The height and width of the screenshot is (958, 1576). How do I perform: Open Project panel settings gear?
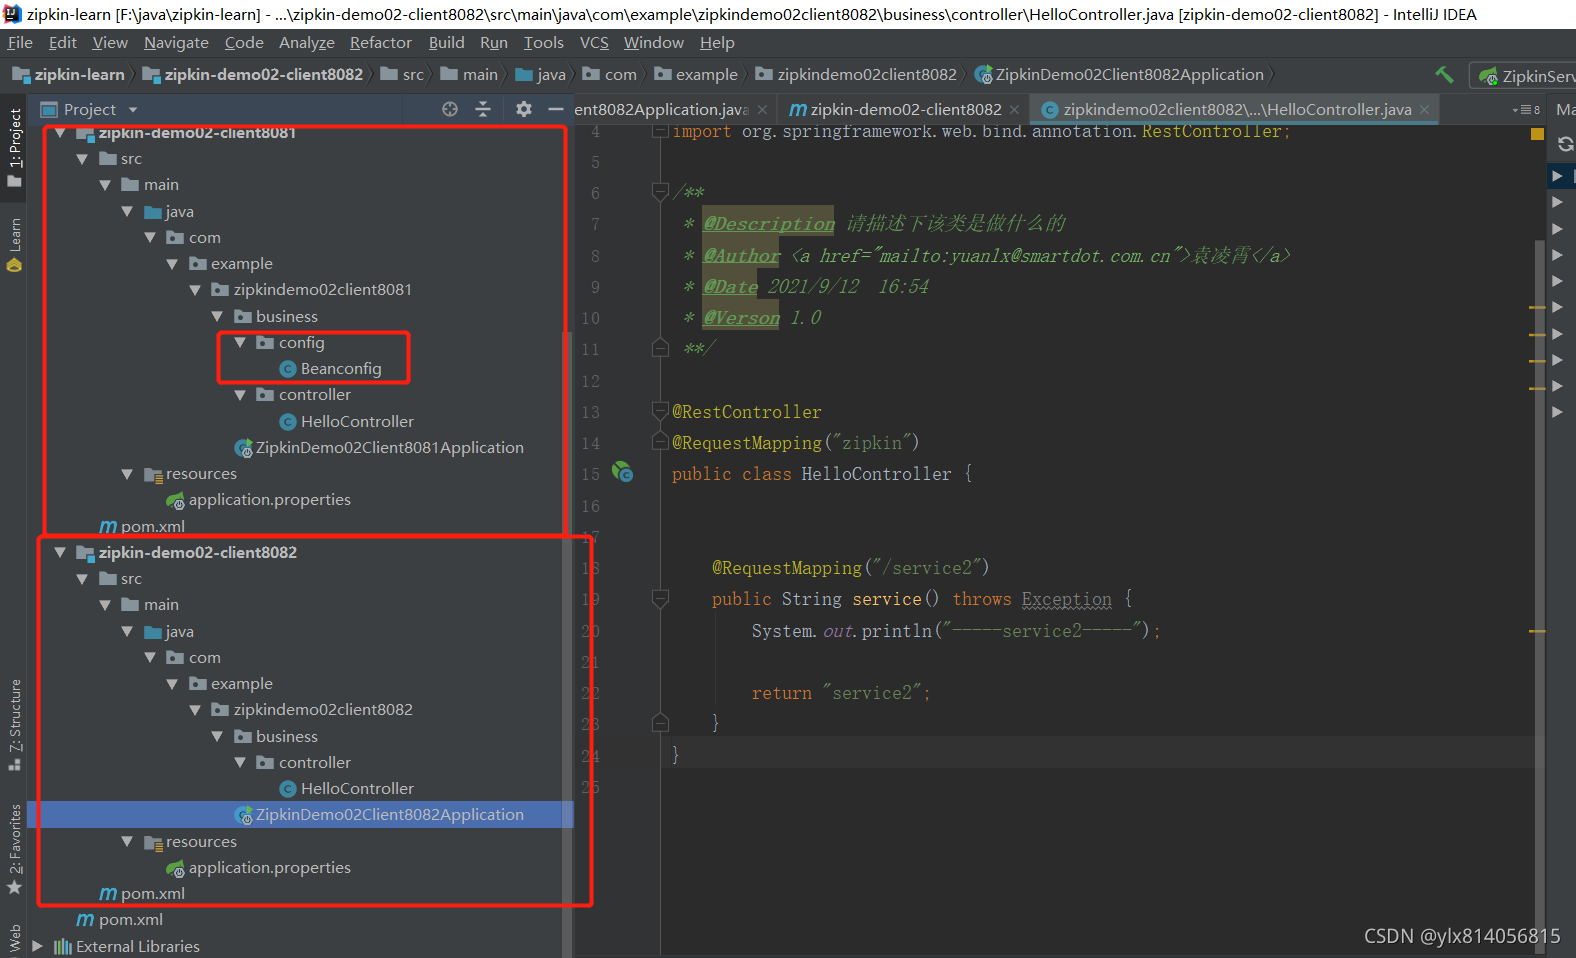[x=524, y=109]
